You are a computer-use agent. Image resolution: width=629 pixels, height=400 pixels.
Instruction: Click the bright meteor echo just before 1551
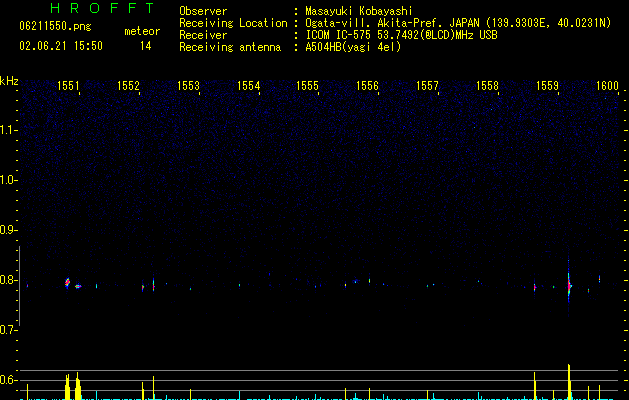(x=67, y=282)
